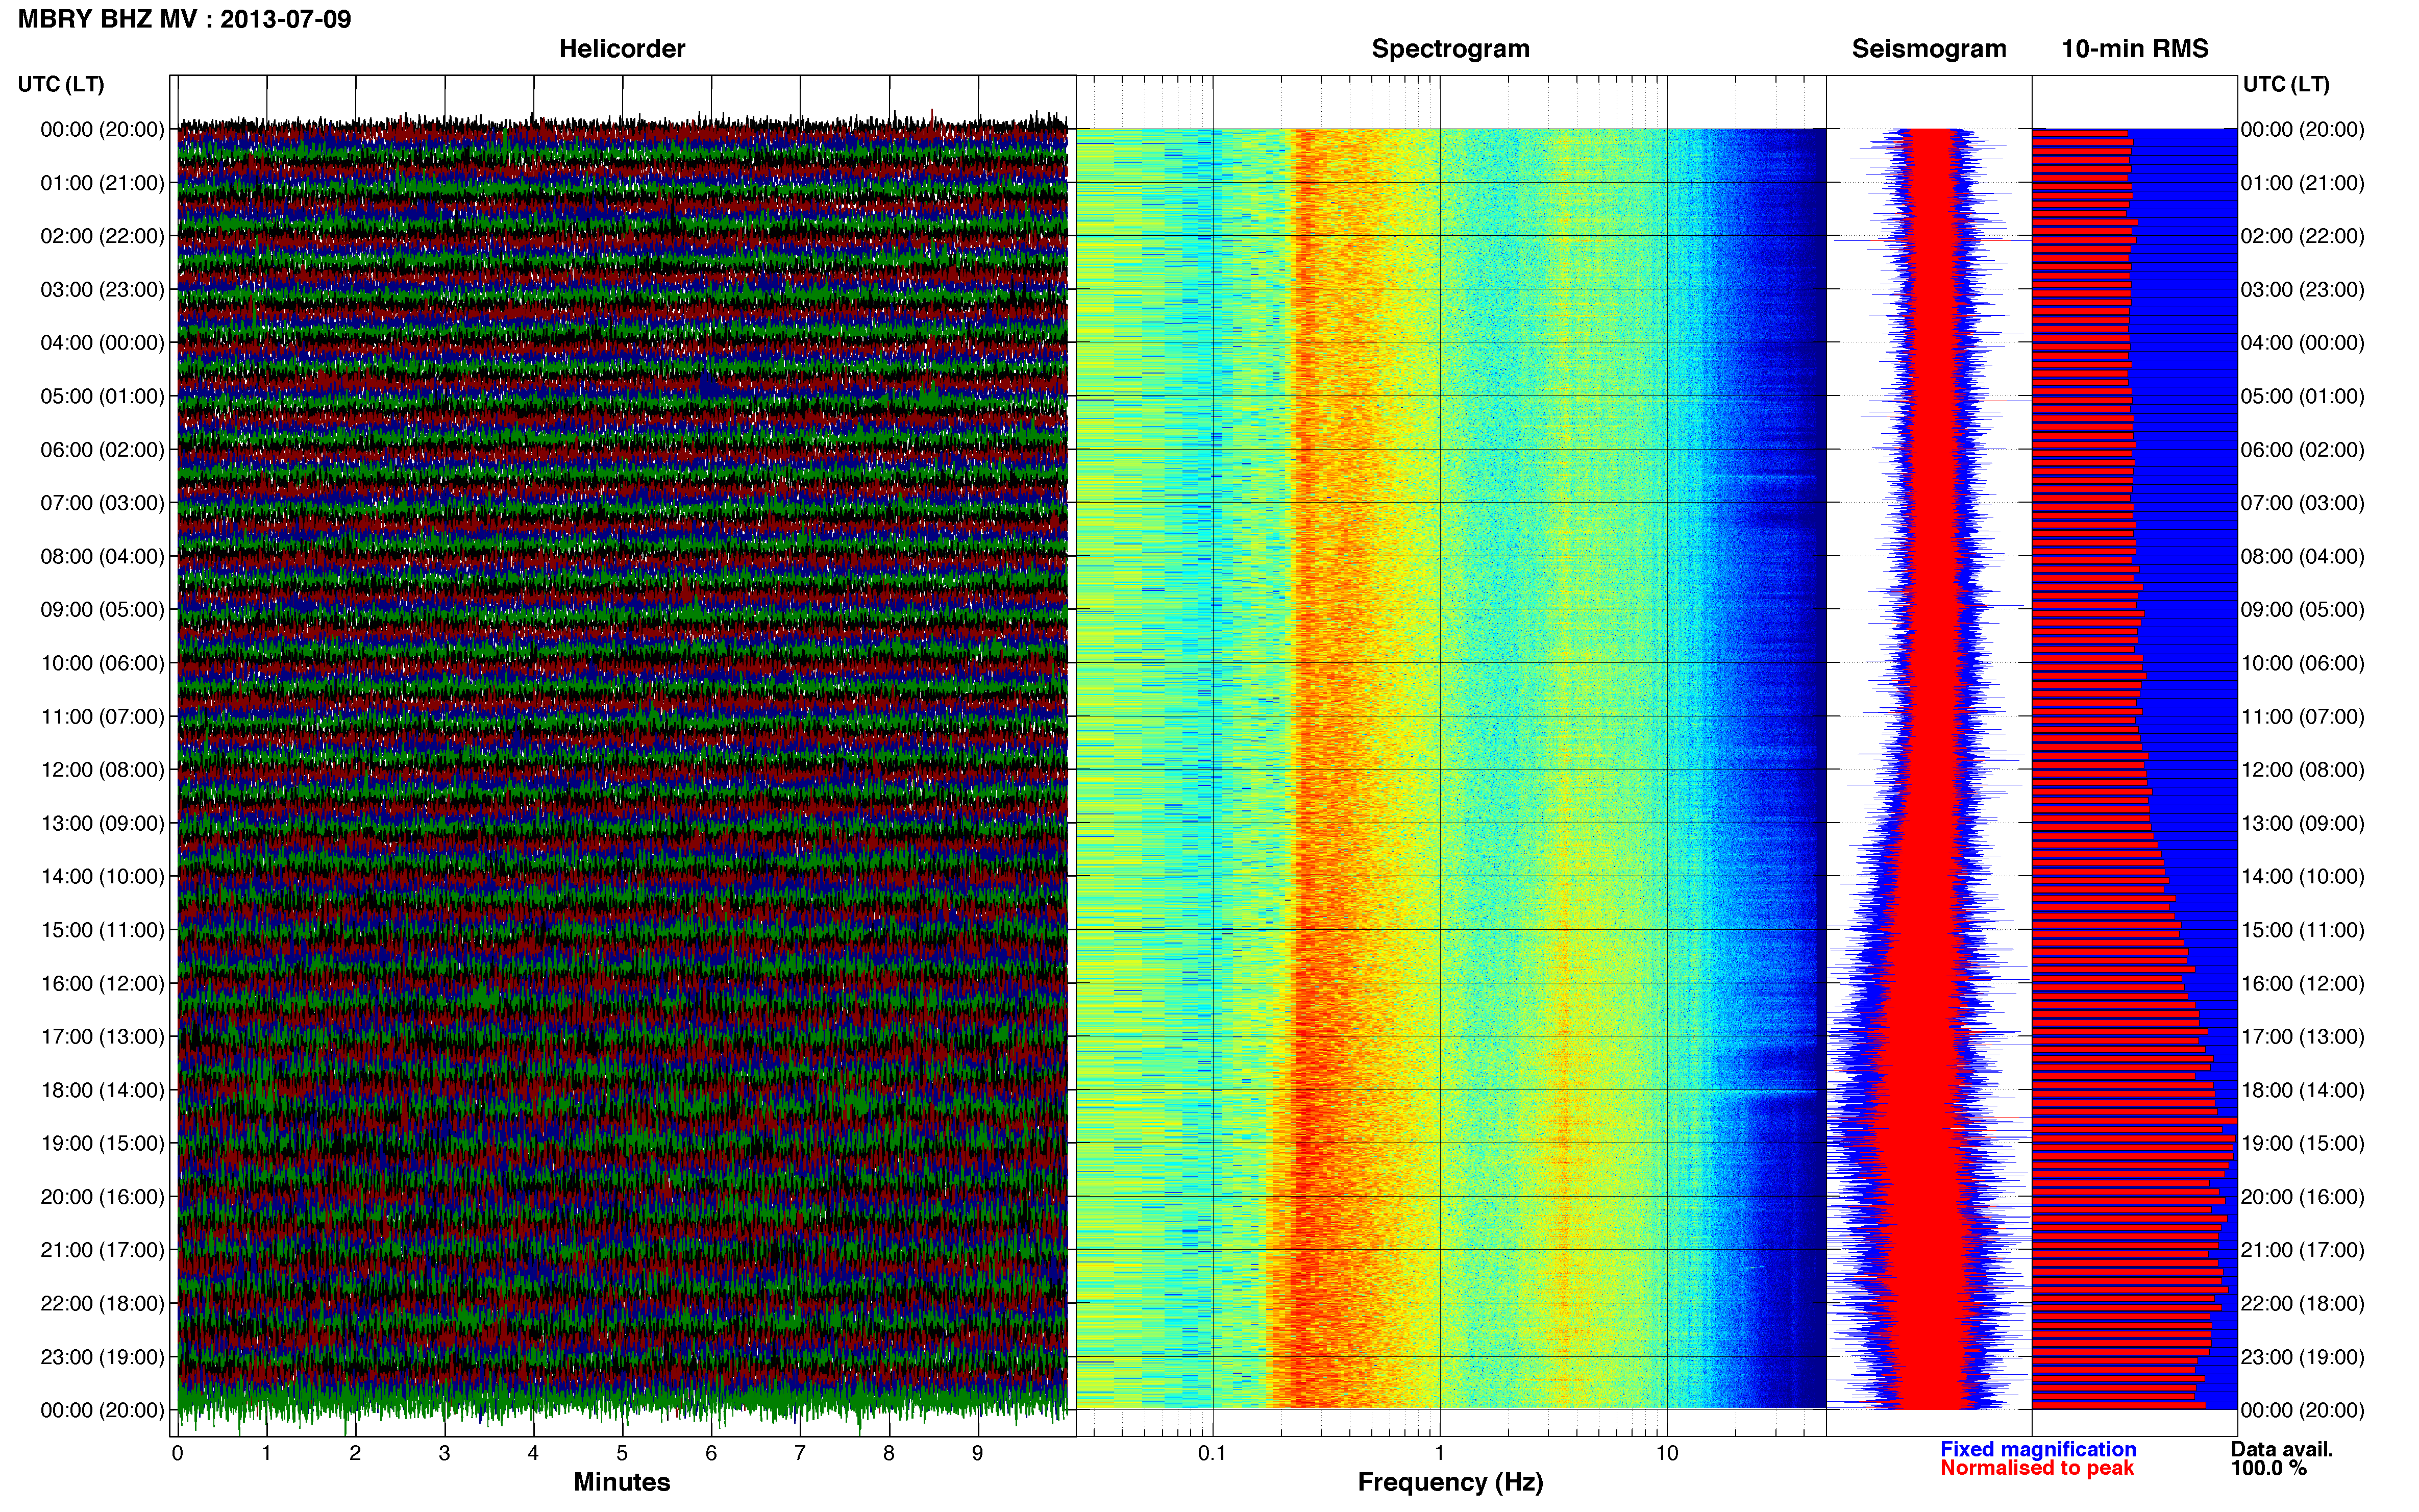Click the 'Fixed magnification' legend text
The image size is (2419, 1512).
(2038, 1449)
